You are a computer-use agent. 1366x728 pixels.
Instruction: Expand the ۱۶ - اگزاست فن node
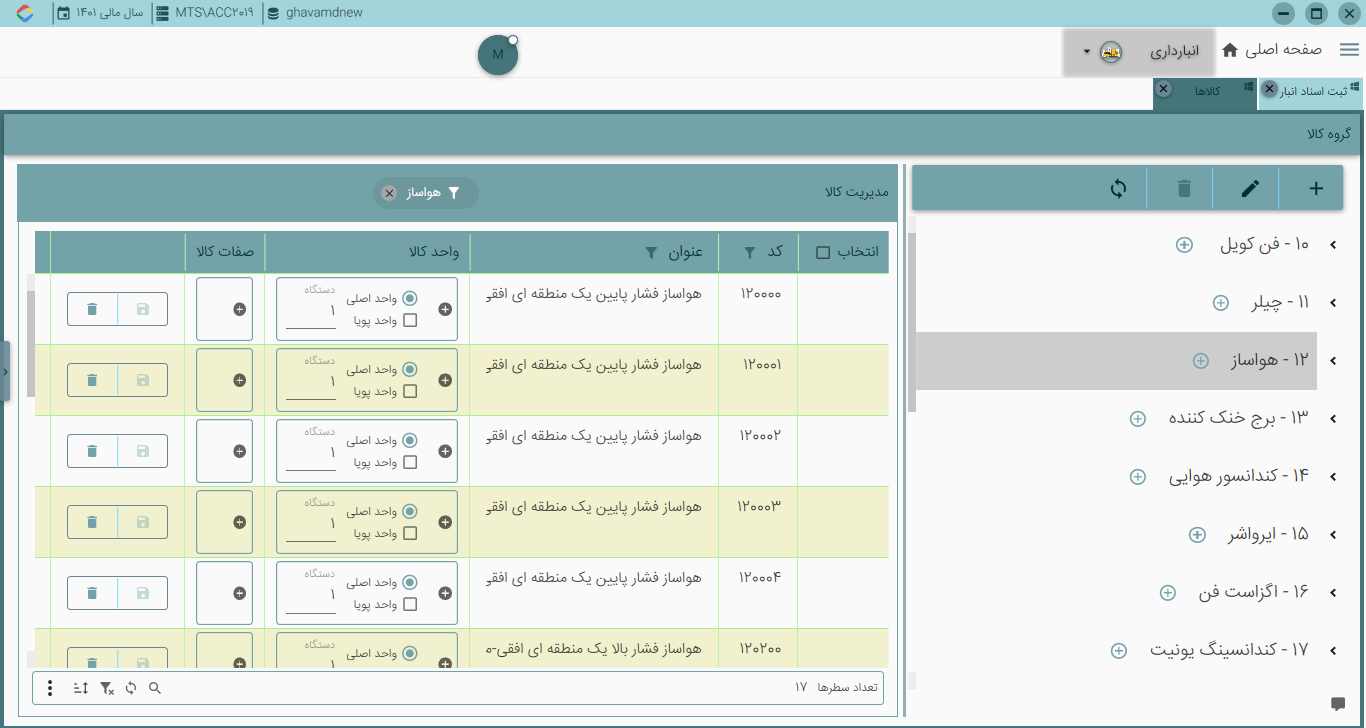click(x=1333, y=593)
